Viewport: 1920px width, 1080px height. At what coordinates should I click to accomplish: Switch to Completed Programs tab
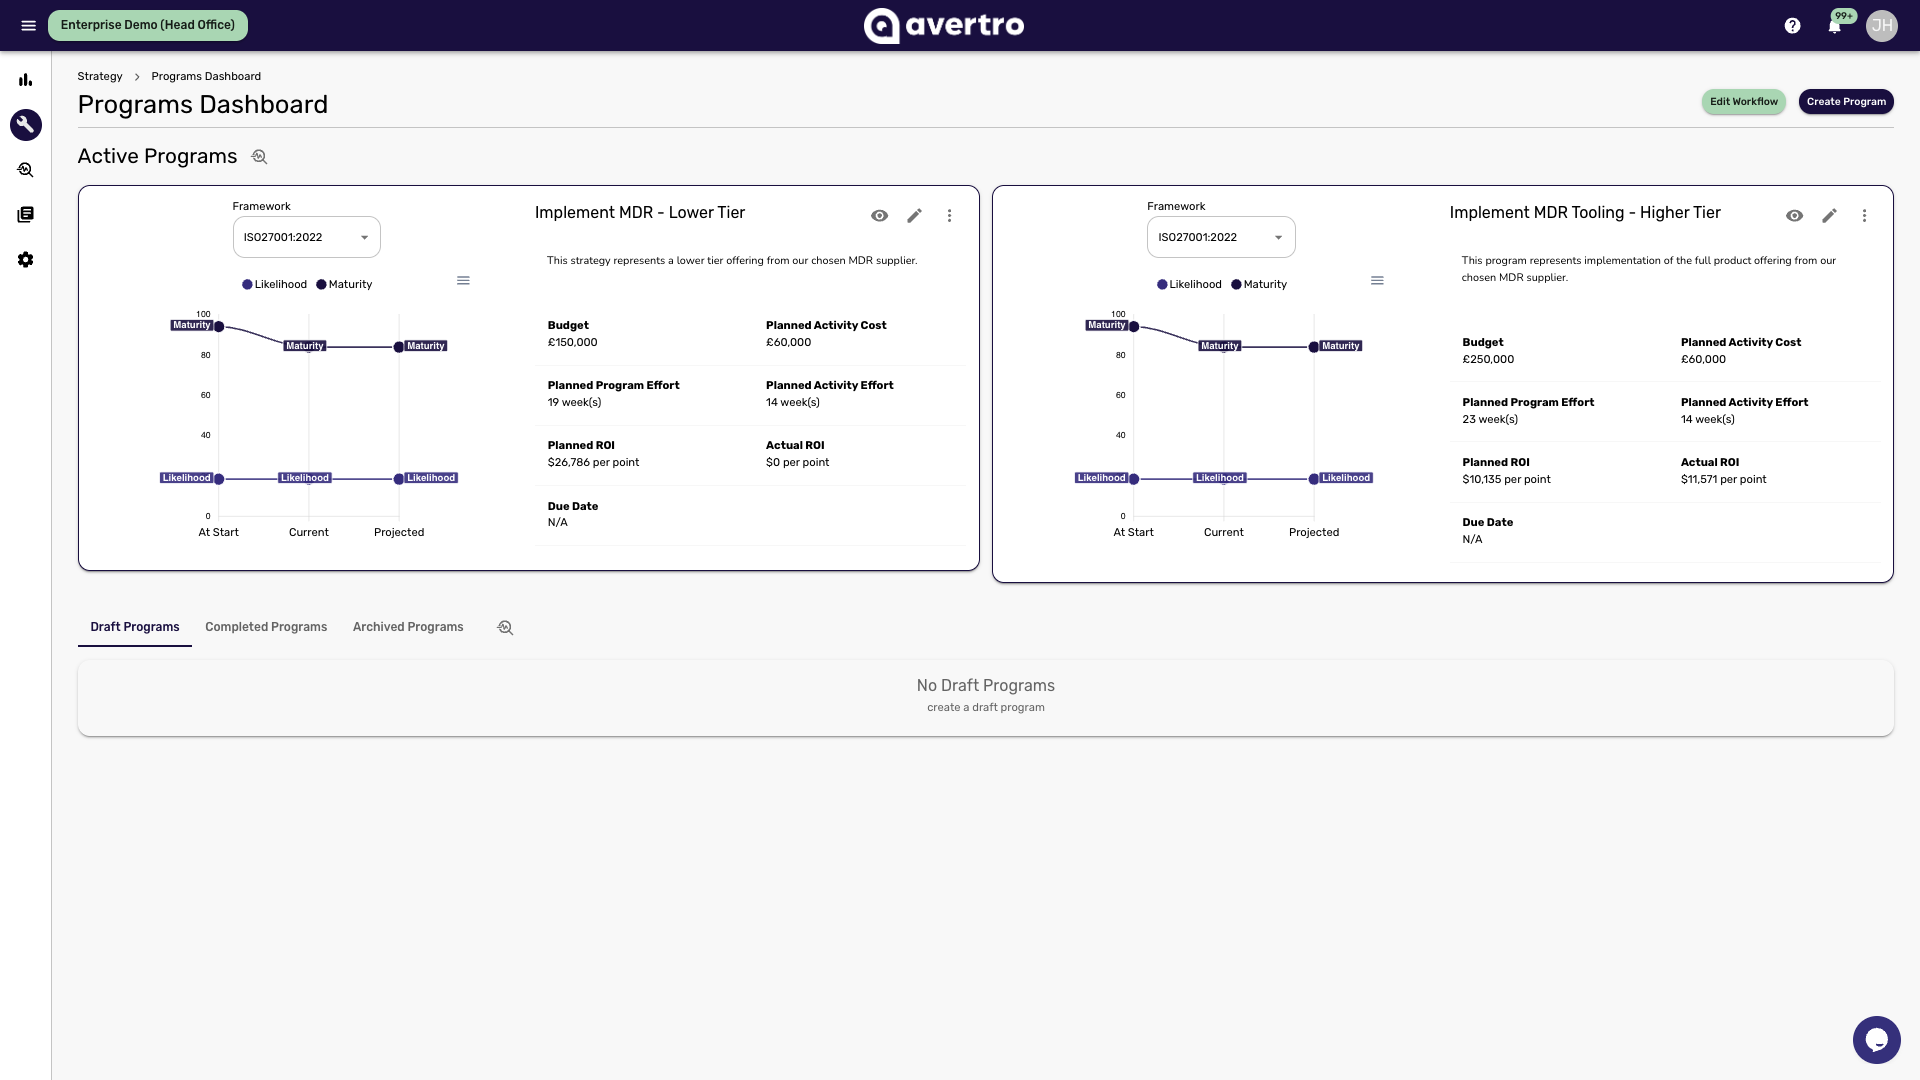266,627
